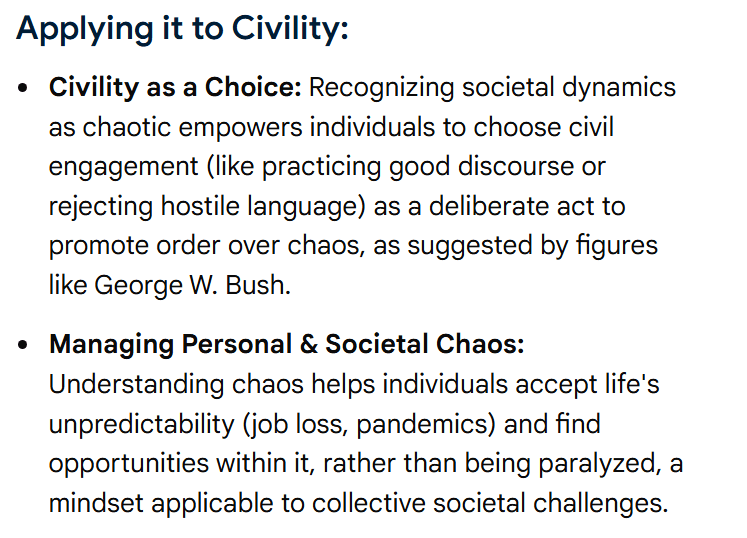Viewport: 747px width, 538px height.
Task: Click the first bullet point marker
Action: (x=23, y=88)
